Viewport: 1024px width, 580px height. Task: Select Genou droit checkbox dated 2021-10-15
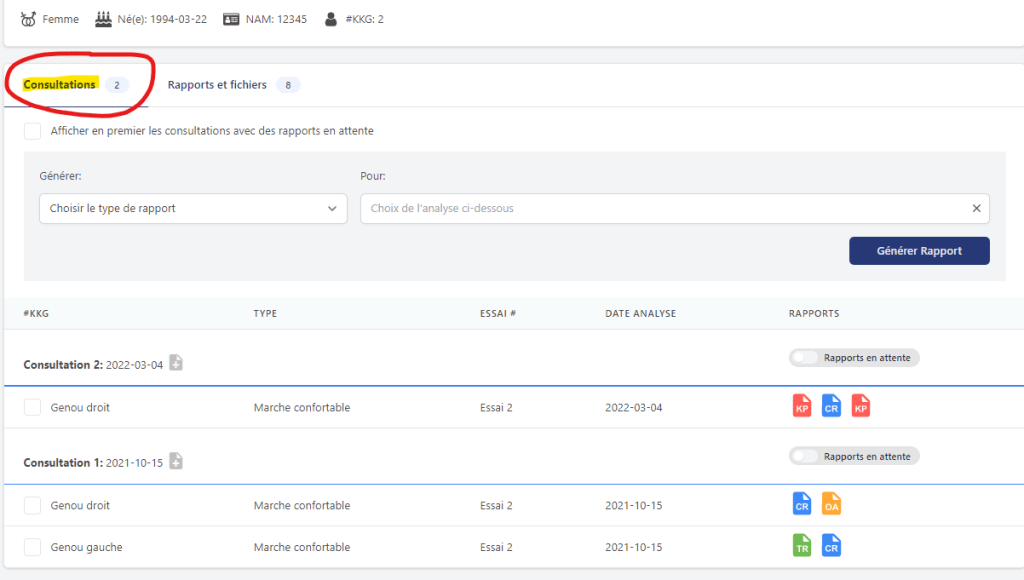(33, 505)
